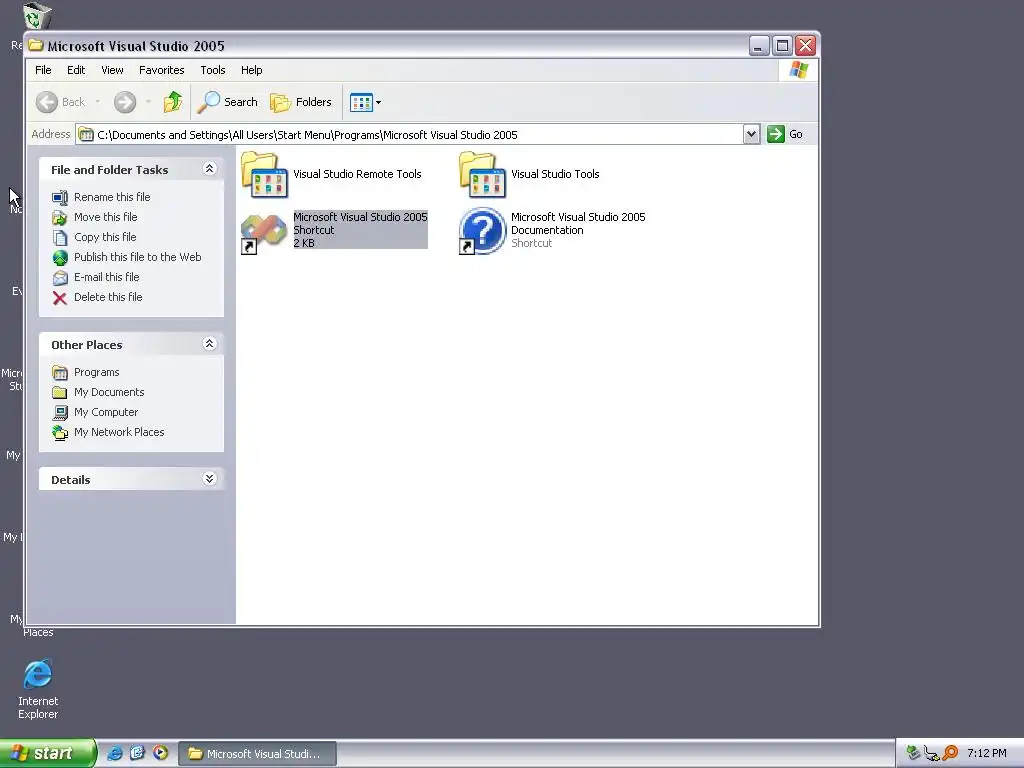The width and height of the screenshot is (1024, 768).
Task: Click the Publish to Web globe icon
Action: pos(60,258)
